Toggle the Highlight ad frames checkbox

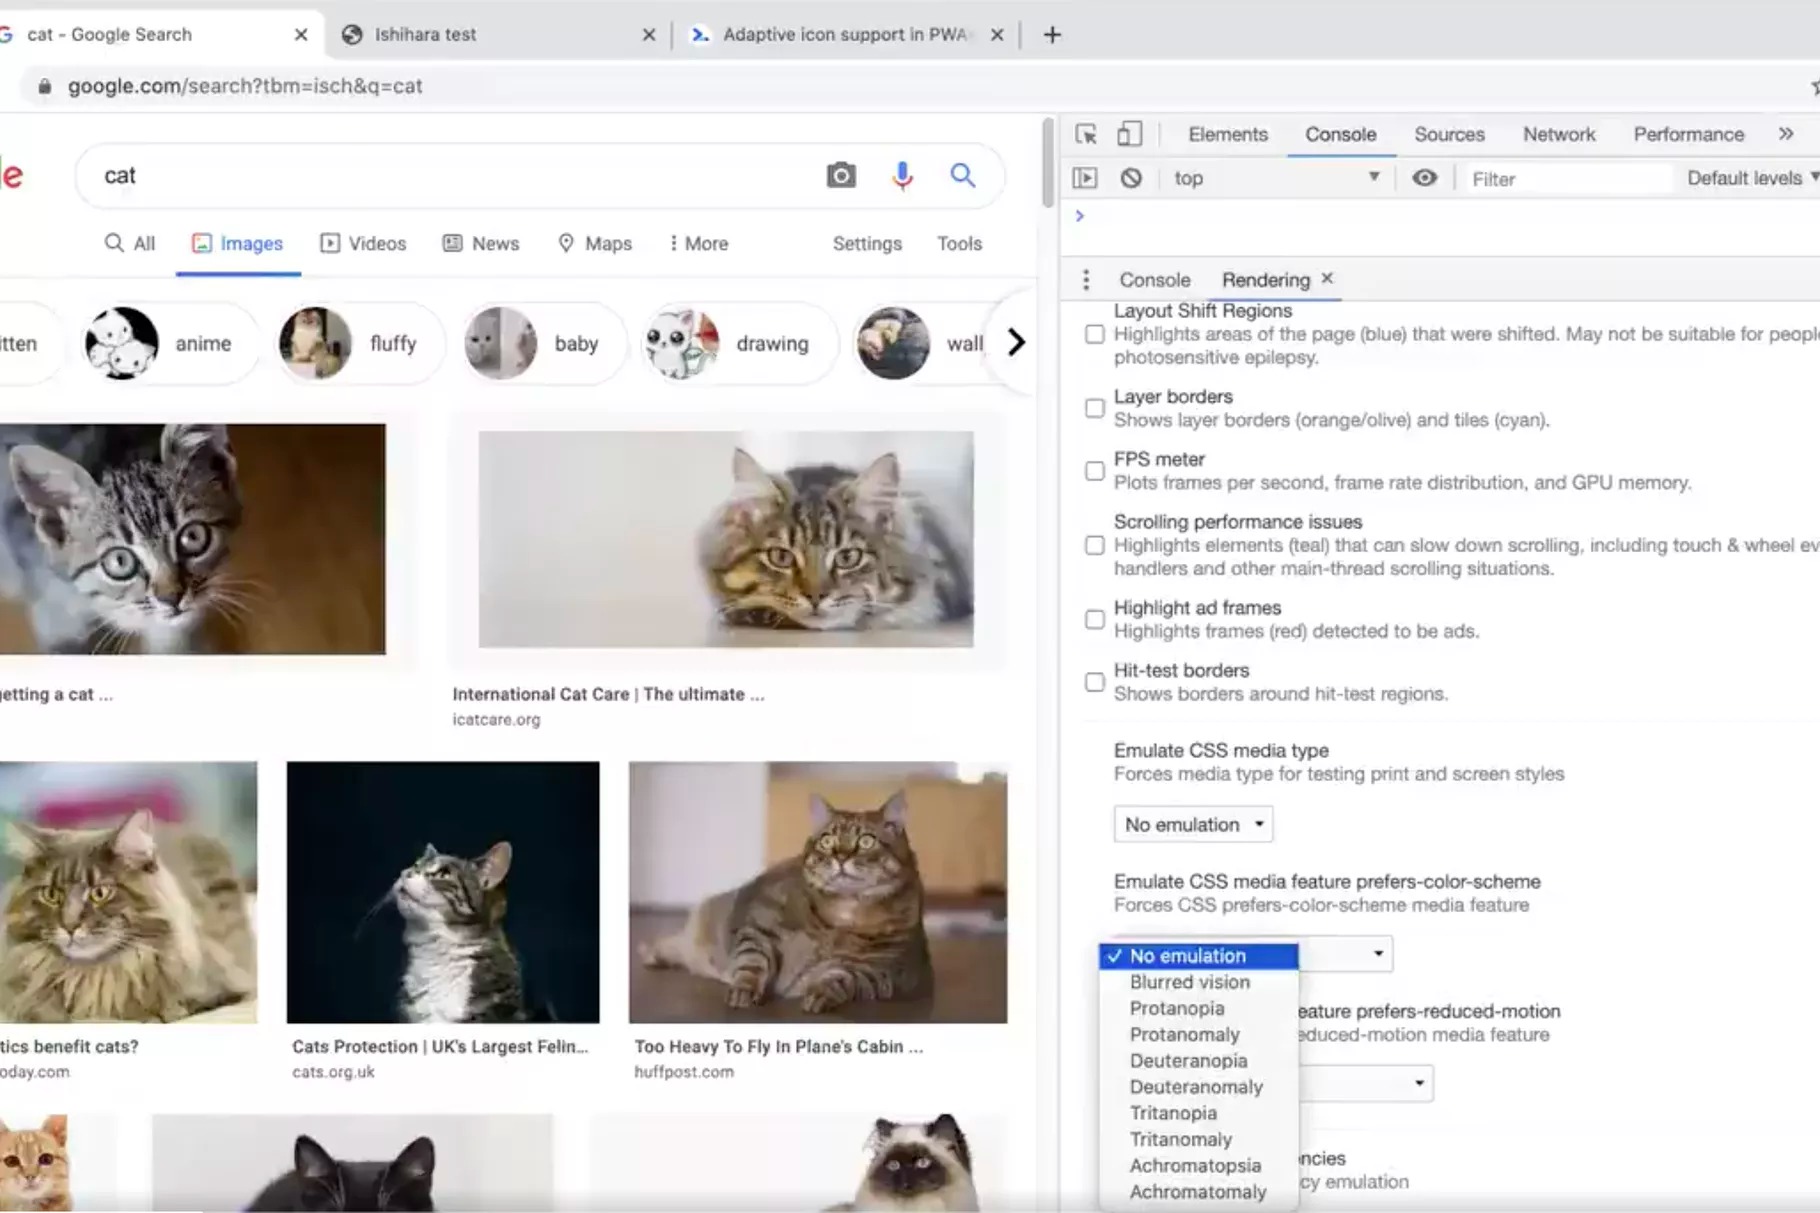click(x=1095, y=620)
